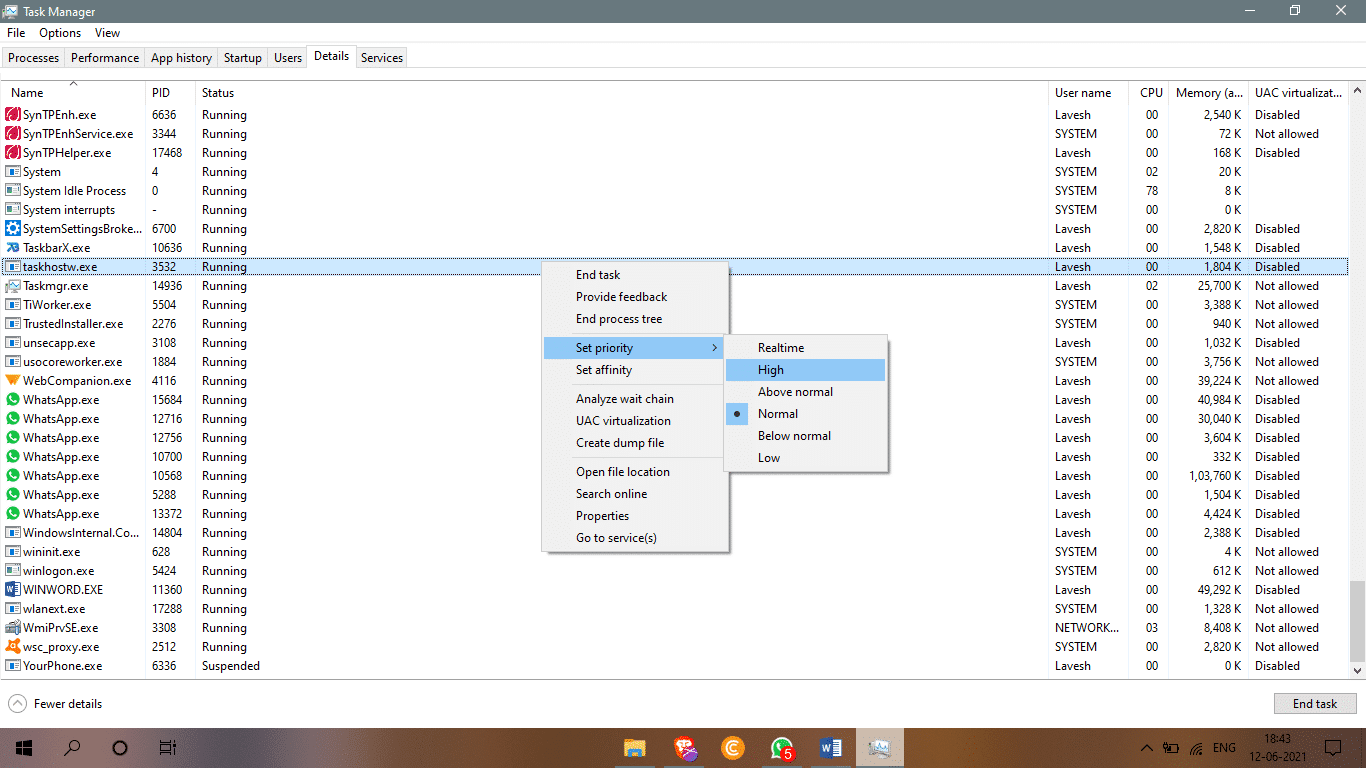Open WhatsApp from the taskbar
The height and width of the screenshot is (768, 1366).
(x=782, y=748)
